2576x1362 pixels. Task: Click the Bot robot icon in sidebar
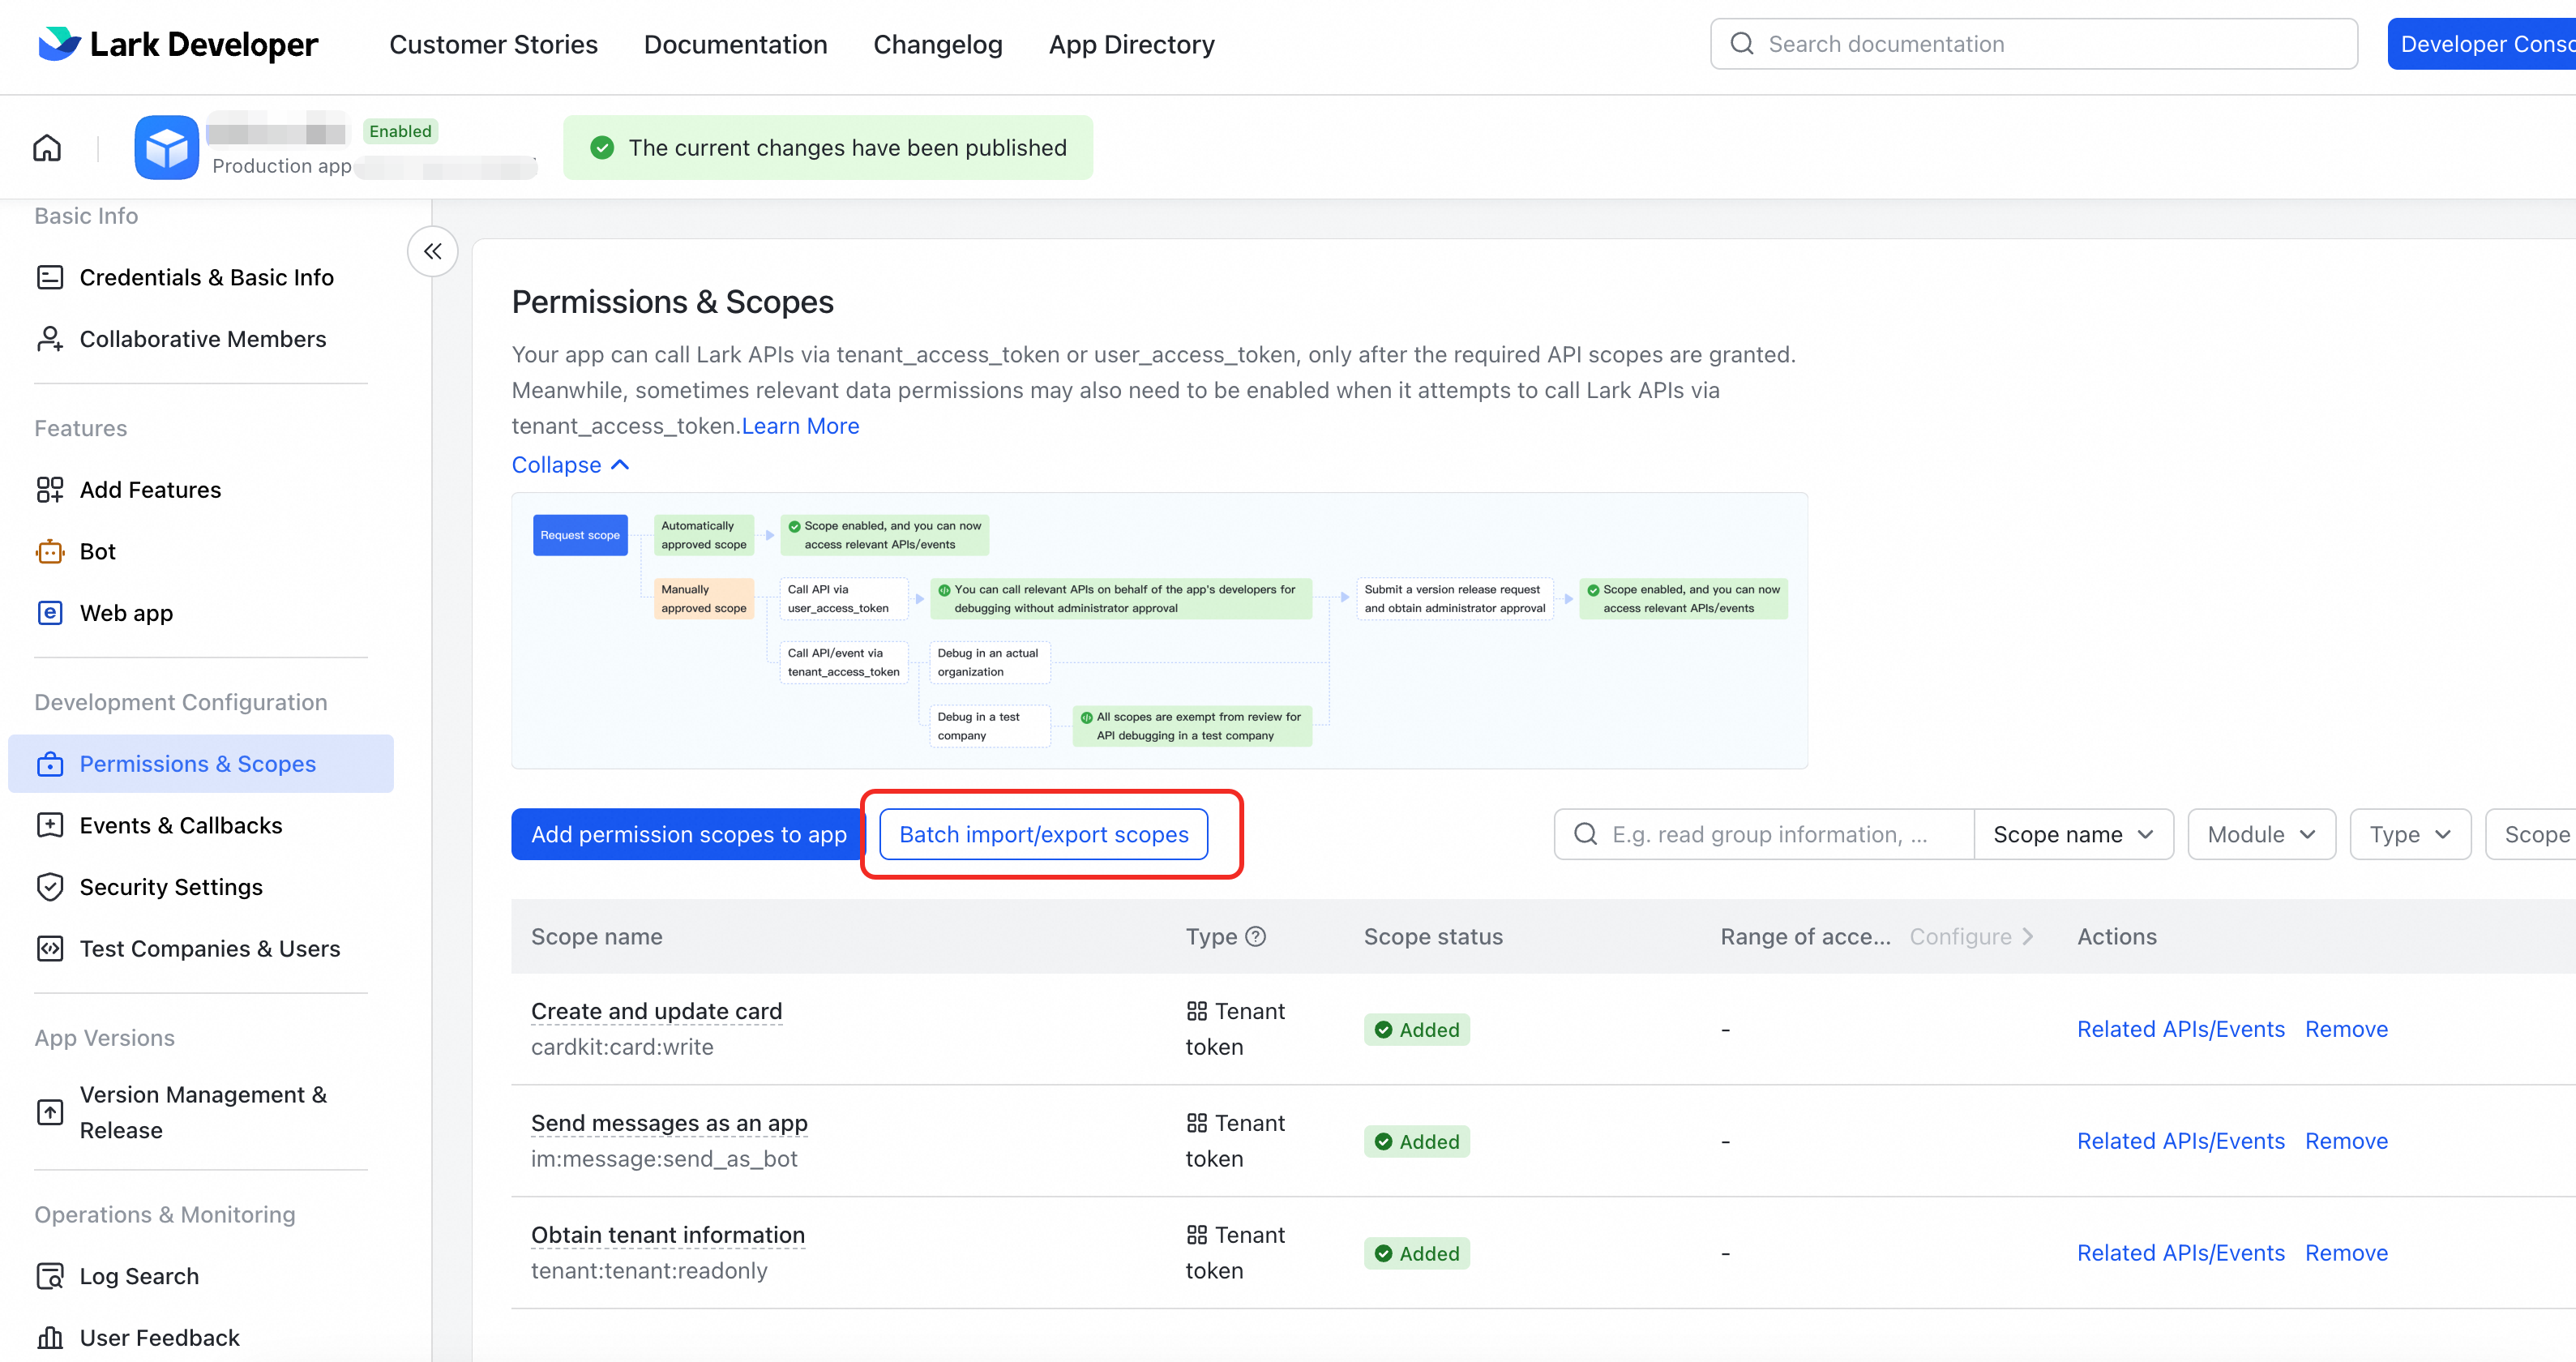pyautogui.click(x=50, y=552)
